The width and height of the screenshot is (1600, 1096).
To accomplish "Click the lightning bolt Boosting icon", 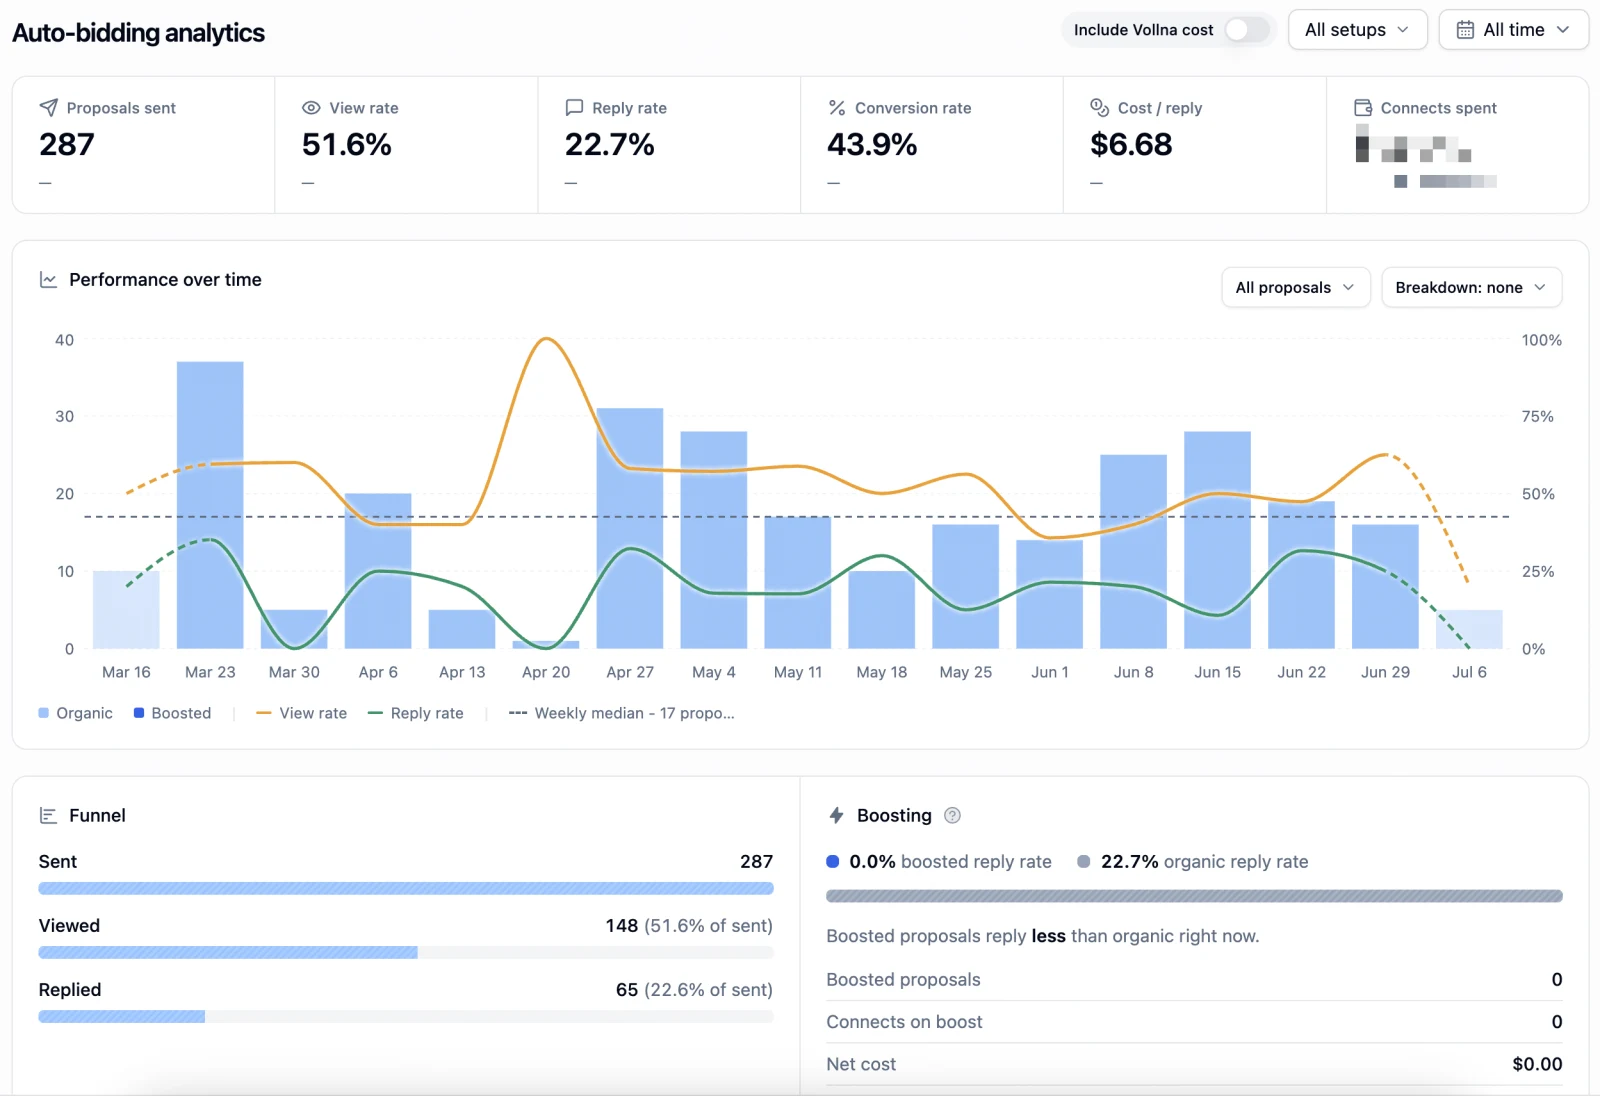I will click(837, 815).
